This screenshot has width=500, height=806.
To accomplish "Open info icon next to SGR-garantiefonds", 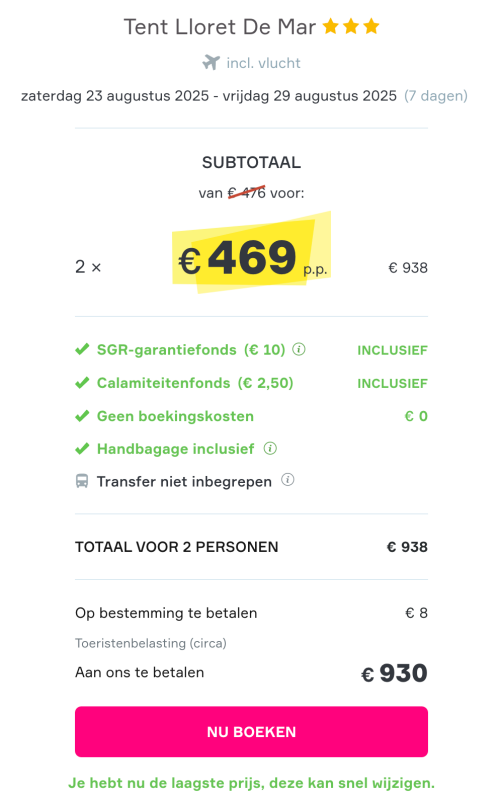I will pos(299,350).
